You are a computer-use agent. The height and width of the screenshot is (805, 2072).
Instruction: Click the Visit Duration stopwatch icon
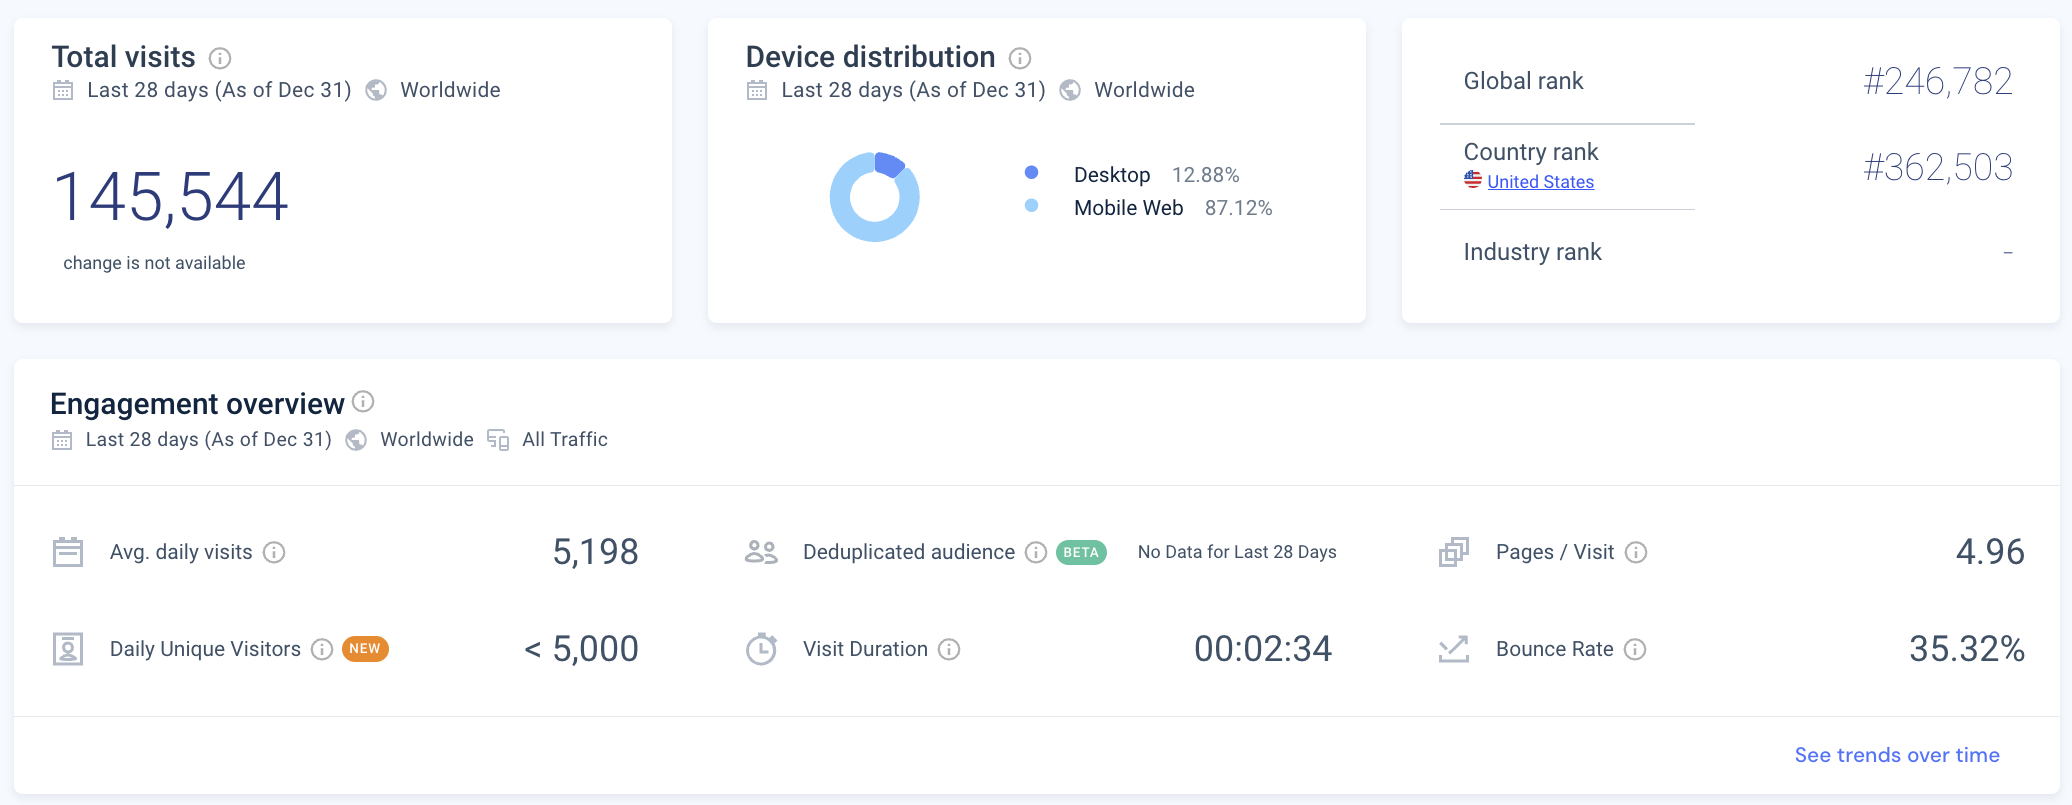tap(761, 649)
